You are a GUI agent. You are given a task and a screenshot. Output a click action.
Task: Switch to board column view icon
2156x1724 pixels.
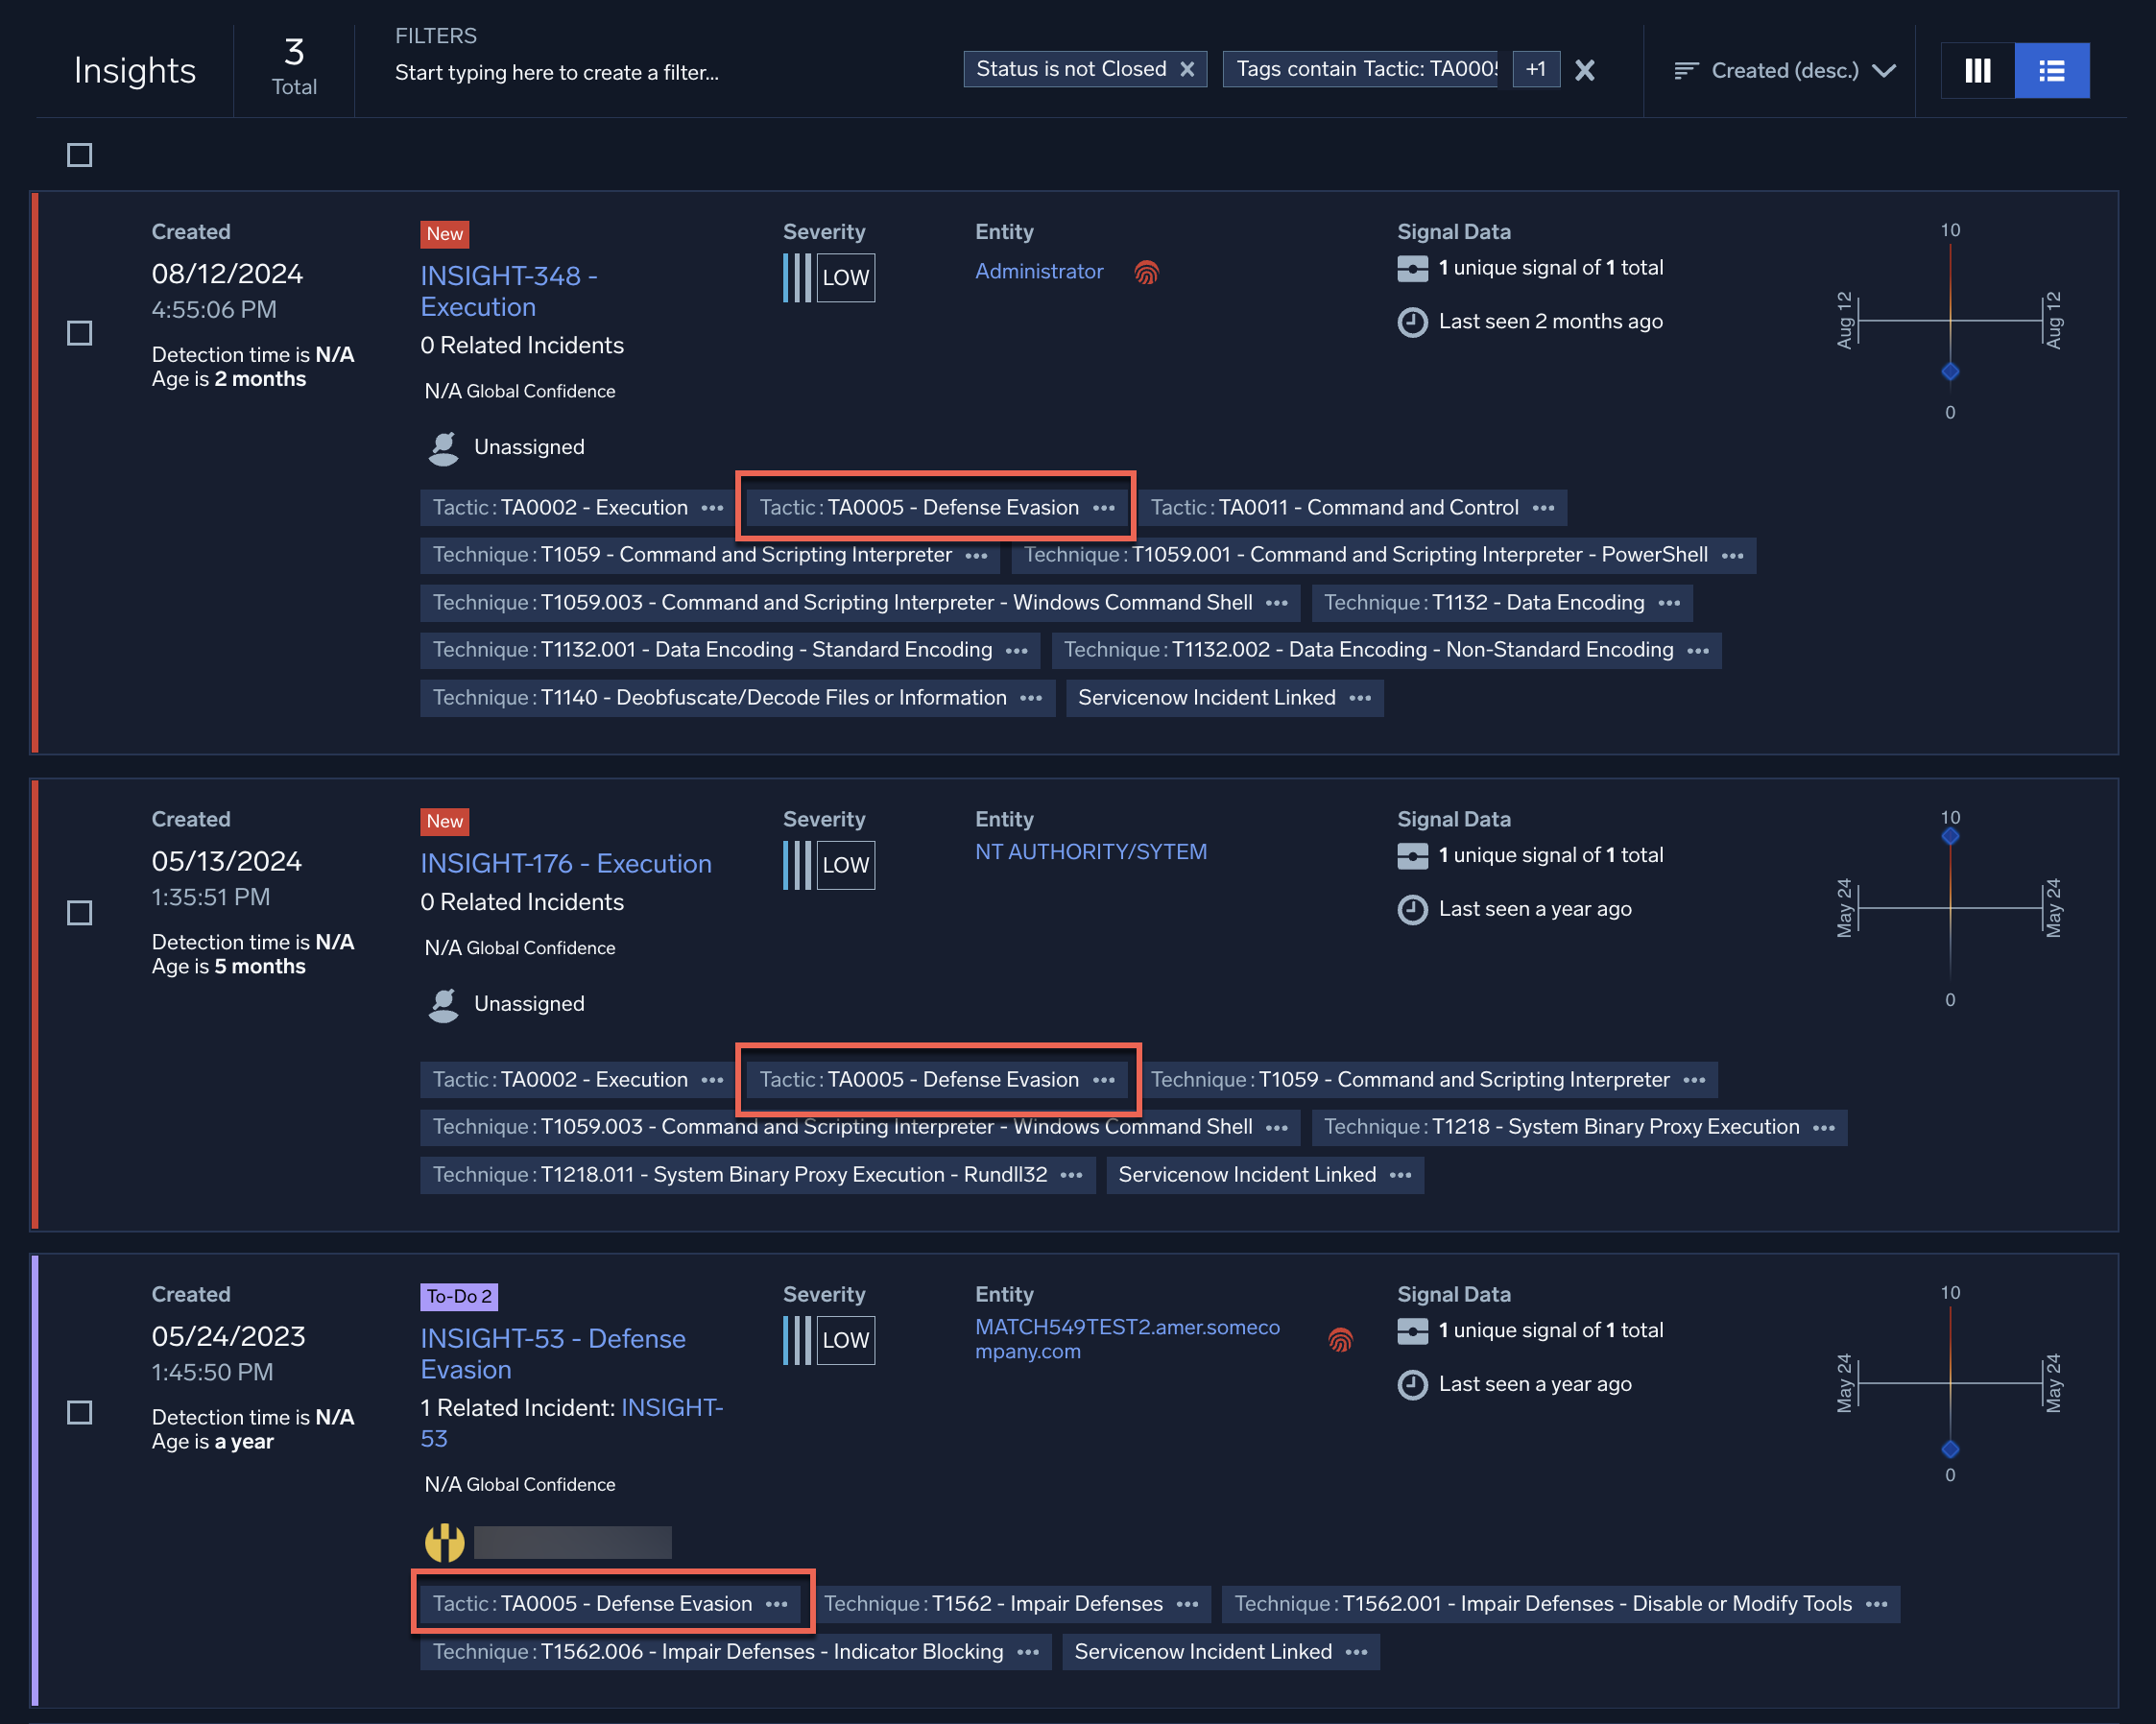click(x=1977, y=70)
